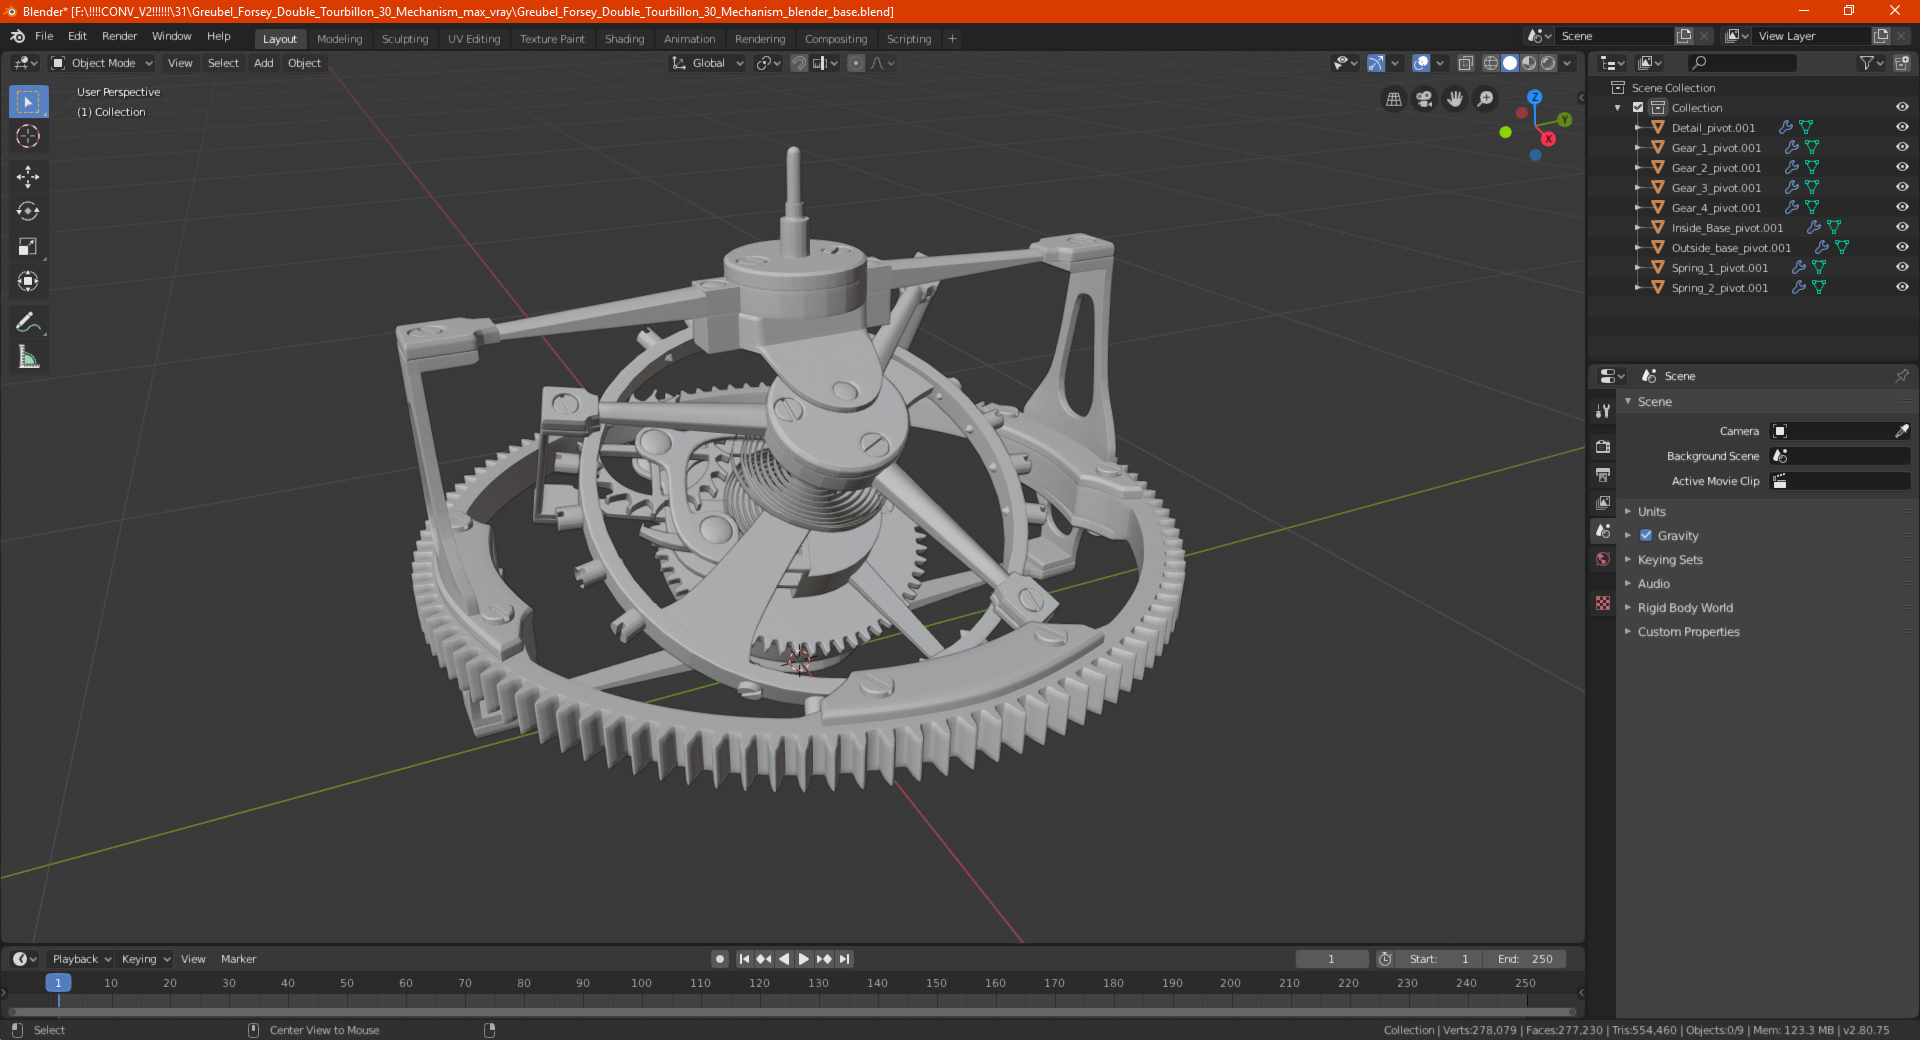The image size is (1920, 1040).
Task: Click the zoom view magnifier icon
Action: [x=1486, y=99]
